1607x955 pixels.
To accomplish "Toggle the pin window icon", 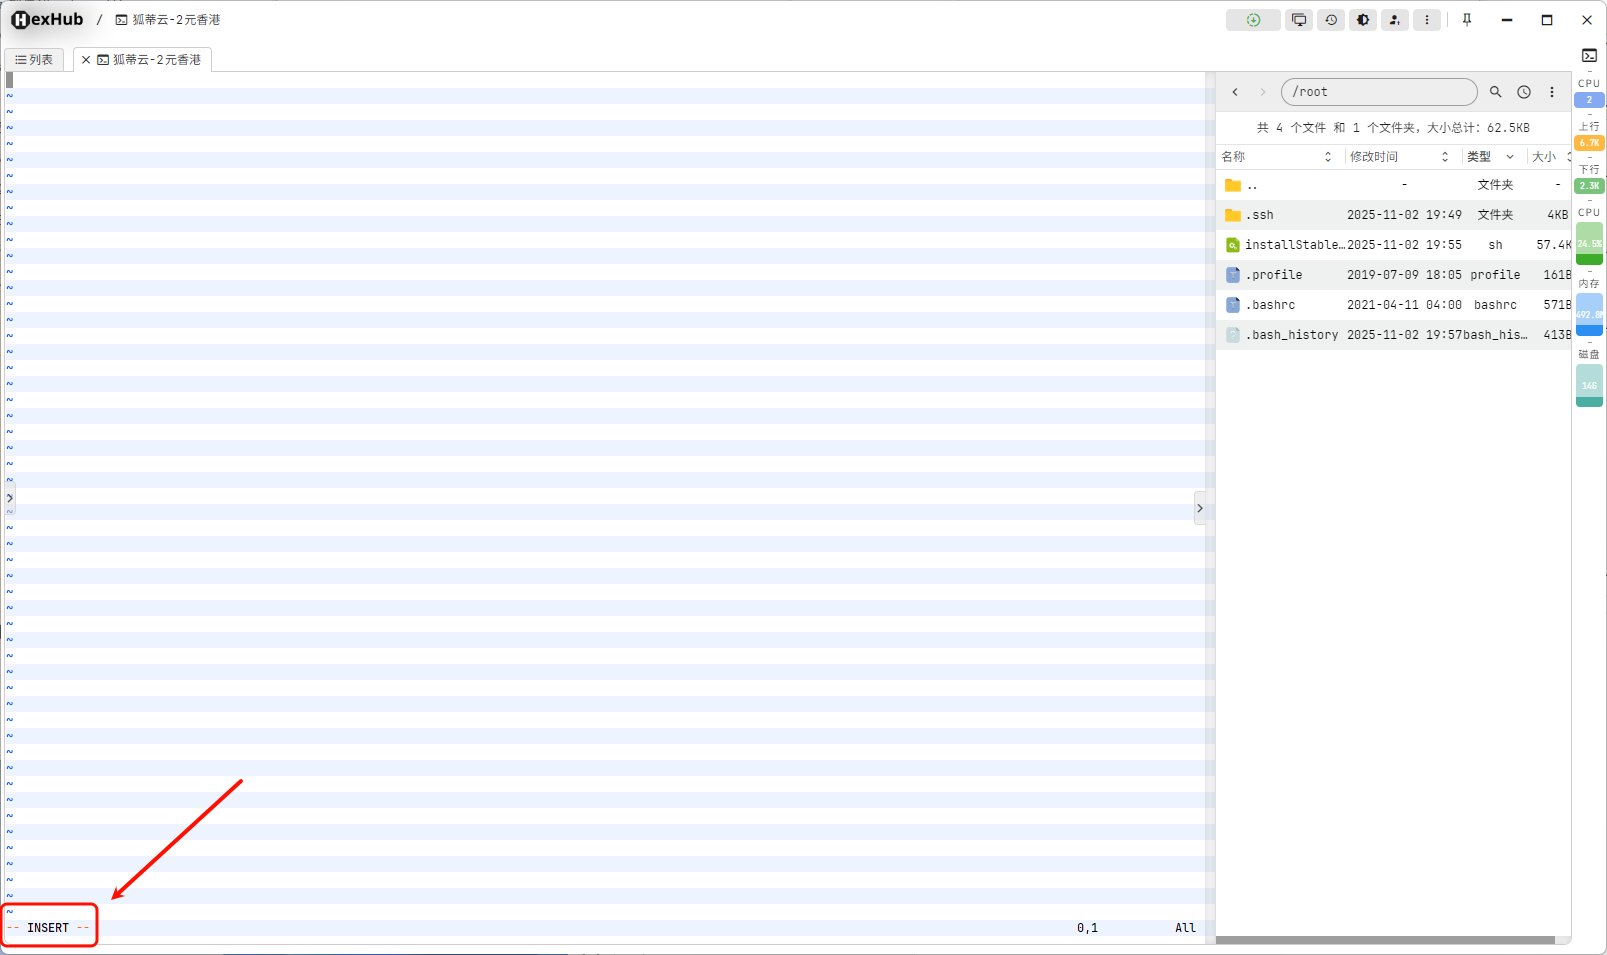I will (1467, 20).
